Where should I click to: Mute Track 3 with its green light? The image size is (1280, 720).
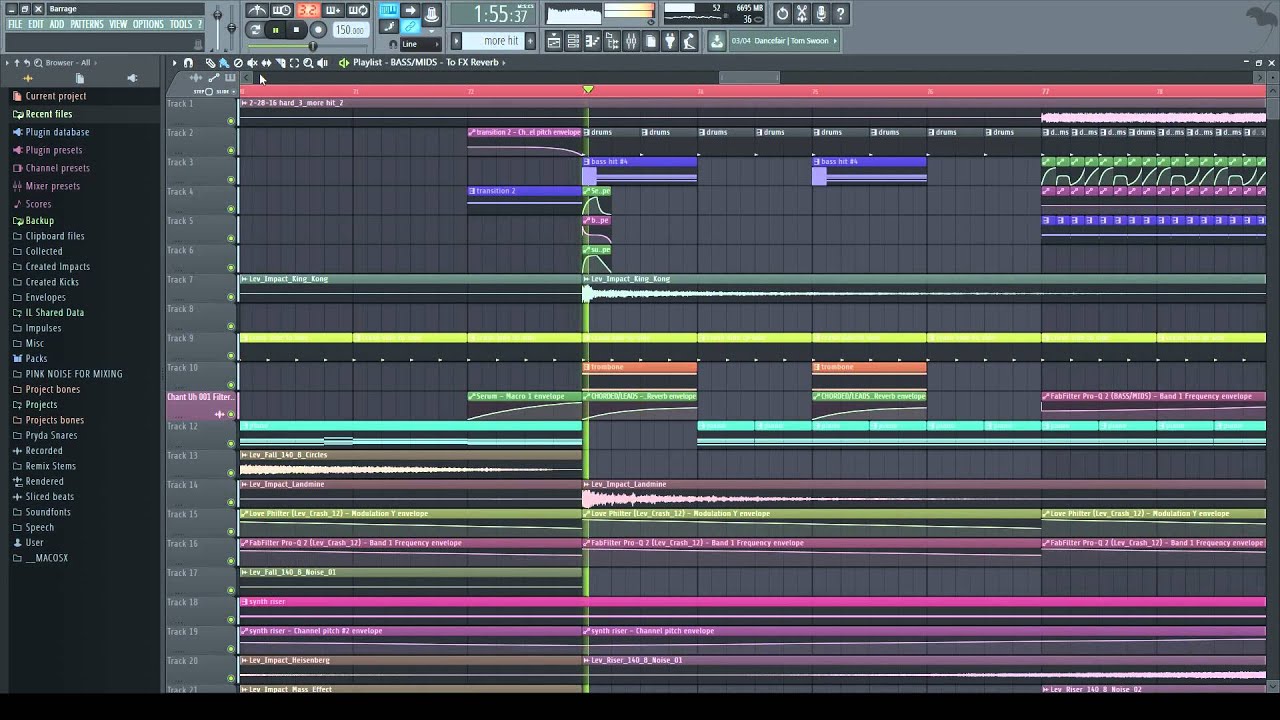[x=231, y=180]
